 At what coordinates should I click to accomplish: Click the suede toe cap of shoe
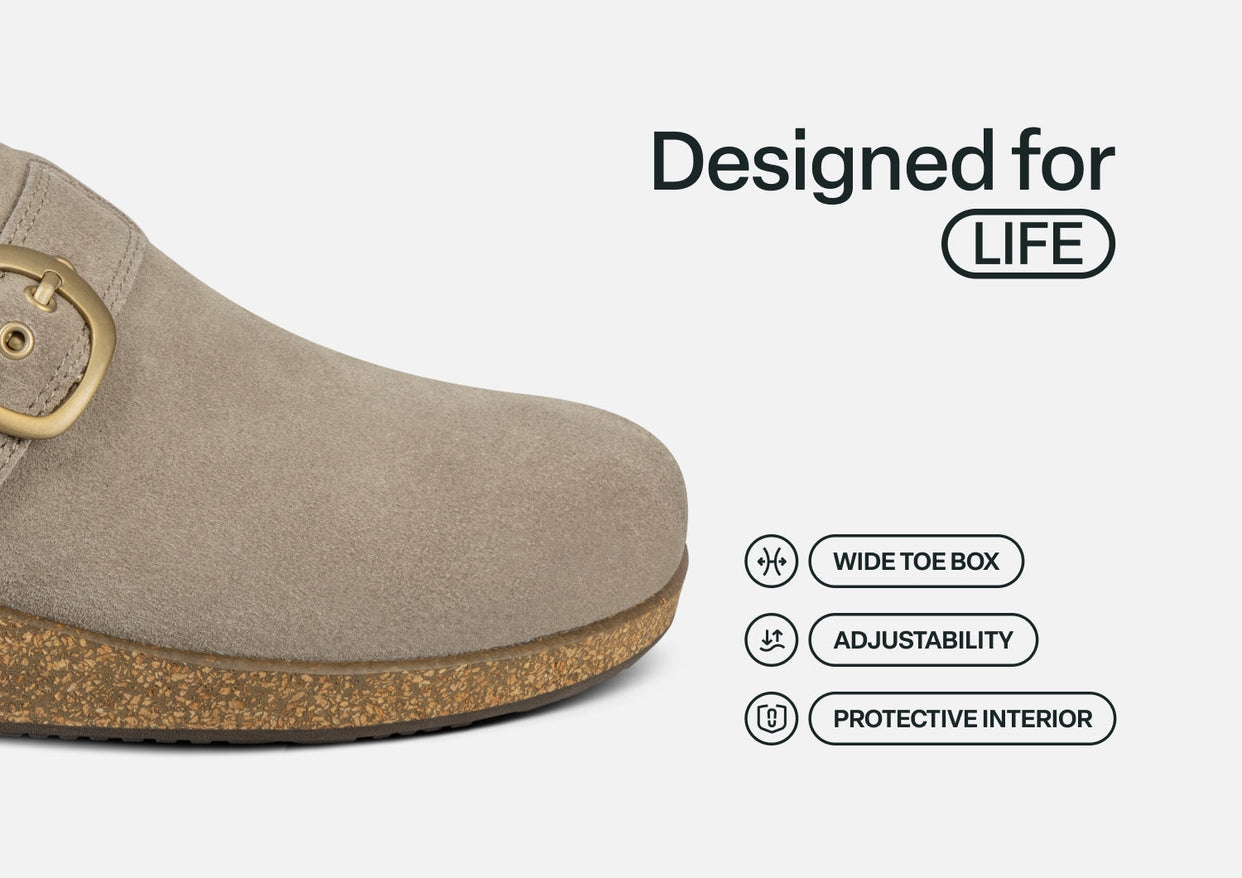pos(560,500)
